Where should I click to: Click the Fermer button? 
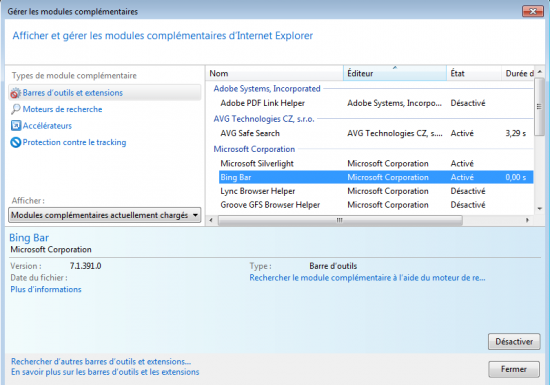pyautogui.click(x=514, y=369)
